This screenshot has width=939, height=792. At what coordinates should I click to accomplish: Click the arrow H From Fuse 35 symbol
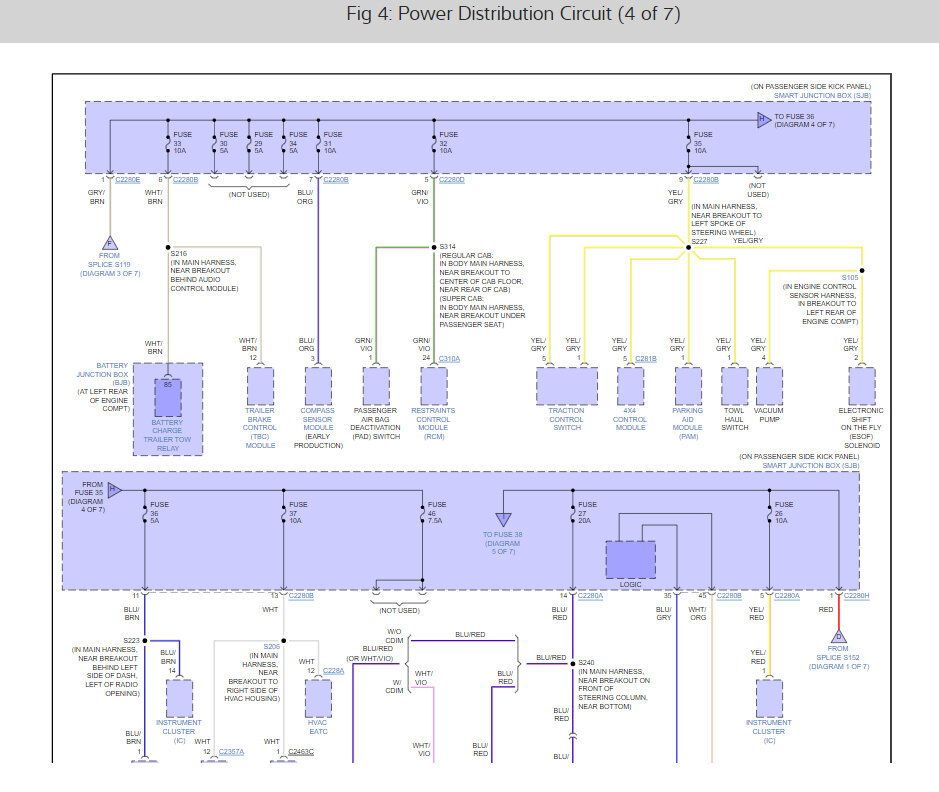[x=114, y=490]
